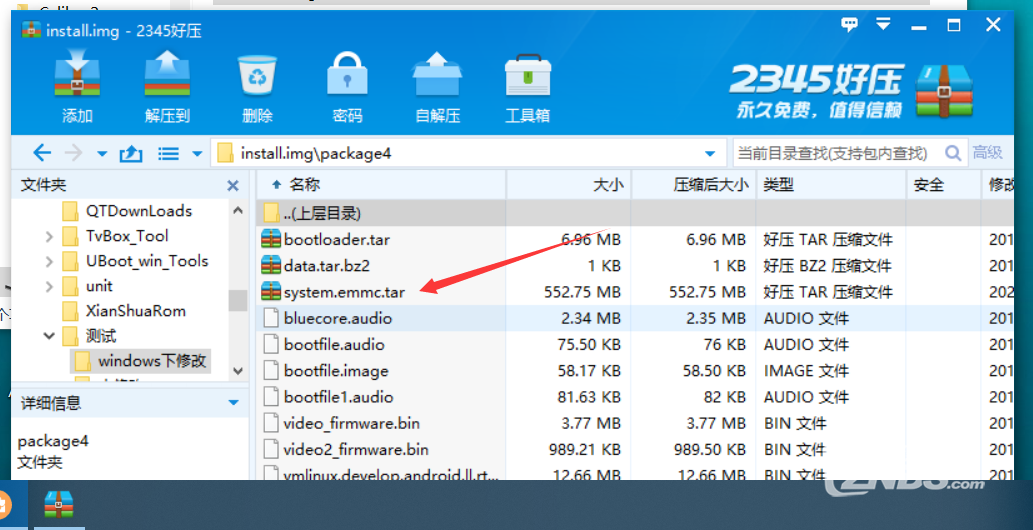Sort by 大小 column header
The height and width of the screenshot is (530, 1033).
pos(569,185)
